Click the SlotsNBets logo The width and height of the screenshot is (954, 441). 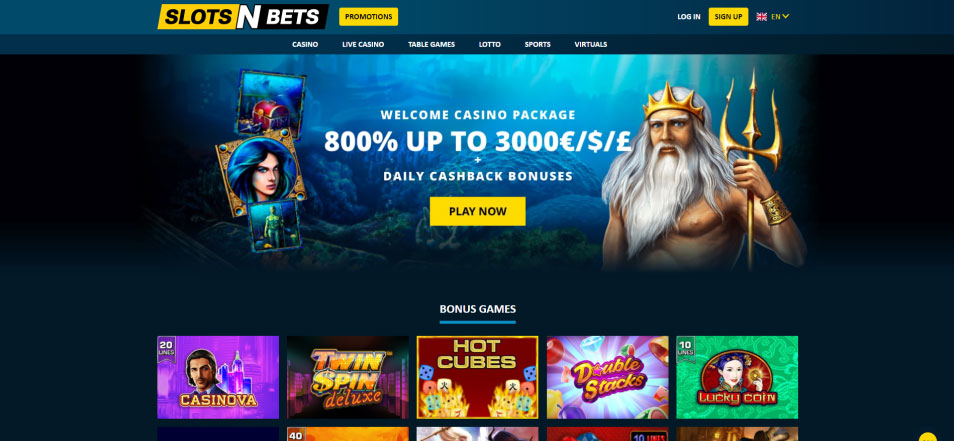243,16
